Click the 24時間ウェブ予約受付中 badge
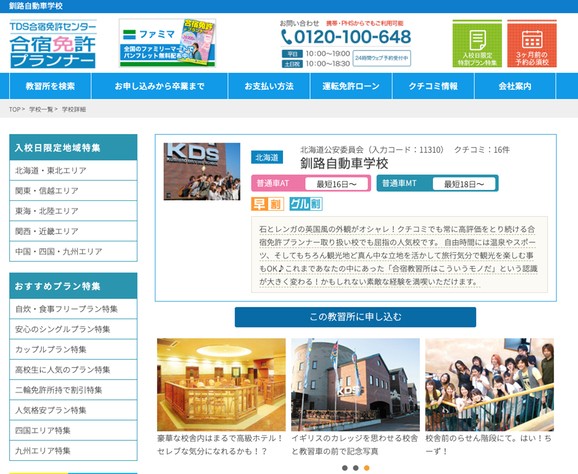The image size is (578, 474). [x=382, y=58]
